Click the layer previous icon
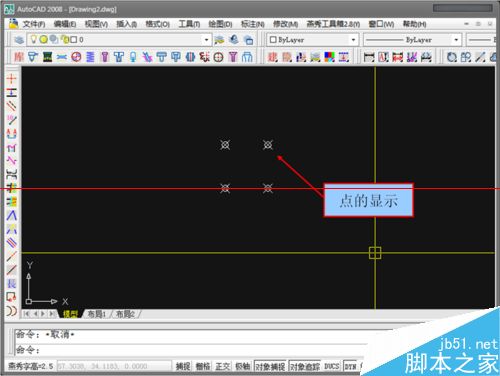 coord(234,40)
